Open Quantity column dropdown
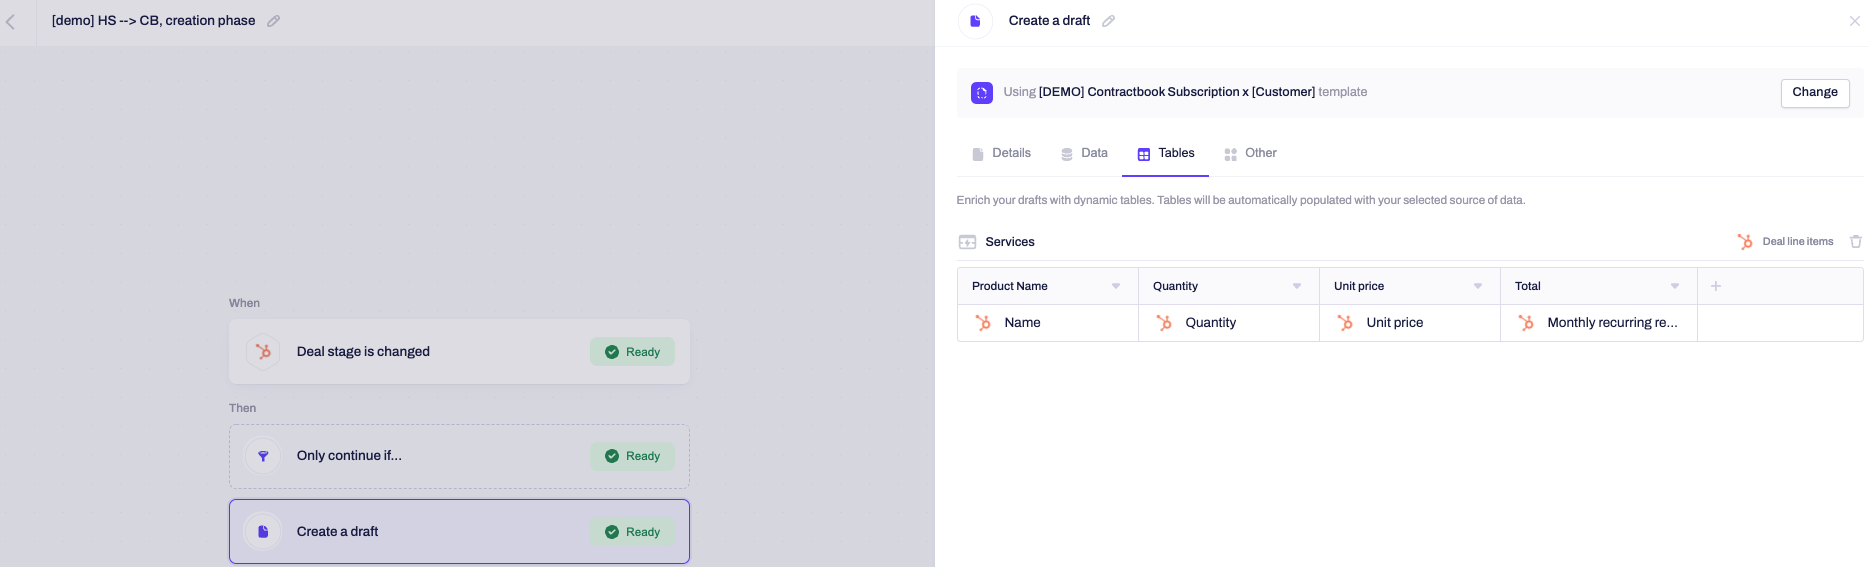Image resolution: width=1869 pixels, height=567 pixels. tap(1297, 286)
